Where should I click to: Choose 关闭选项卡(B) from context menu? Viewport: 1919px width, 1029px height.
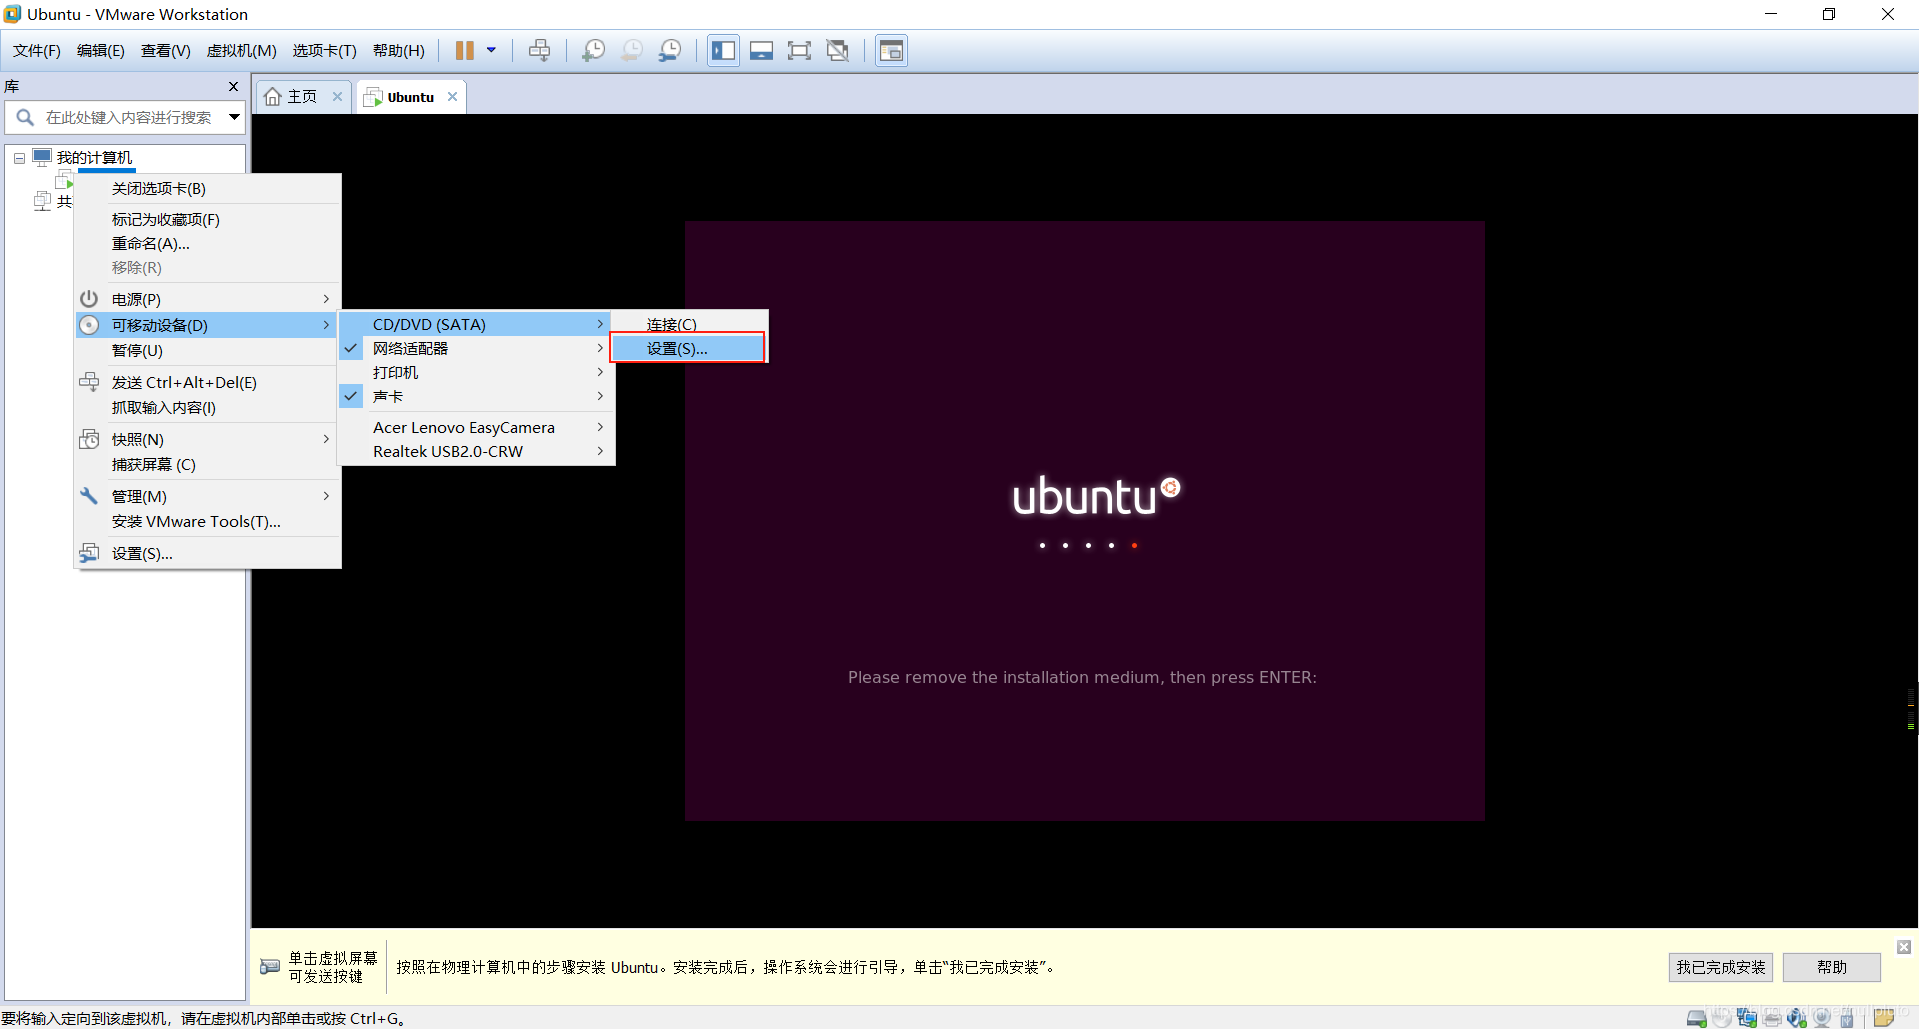[207, 188]
